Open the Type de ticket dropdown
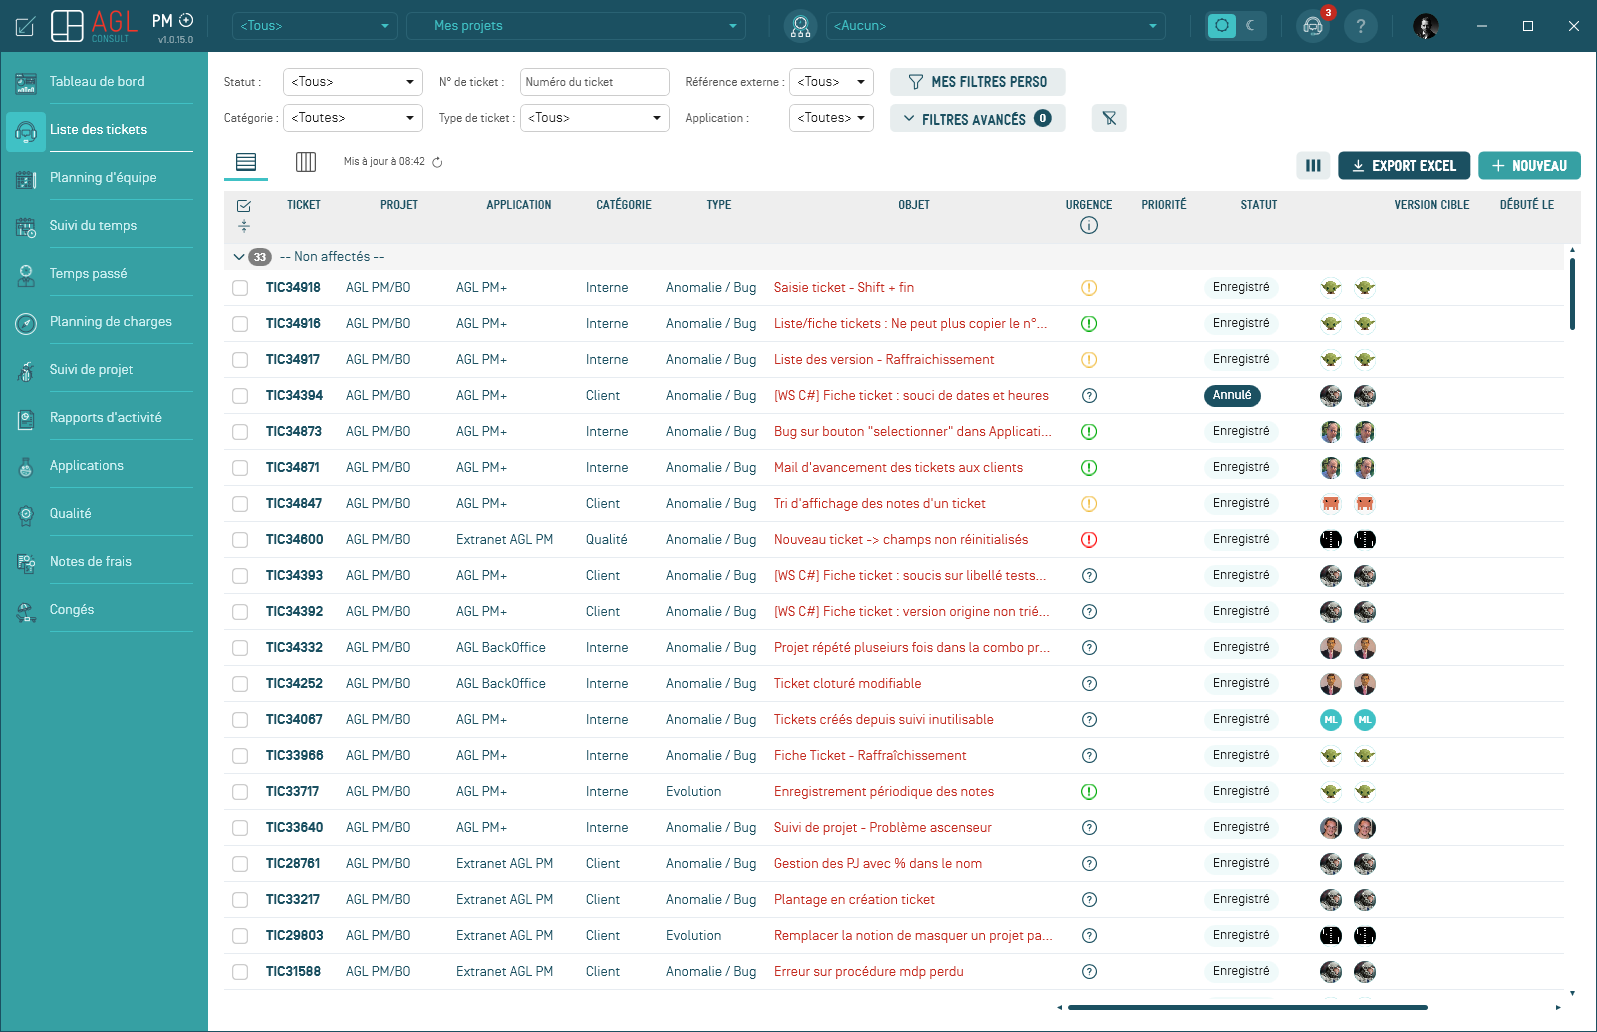This screenshot has width=1597, height=1032. point(595,118)
